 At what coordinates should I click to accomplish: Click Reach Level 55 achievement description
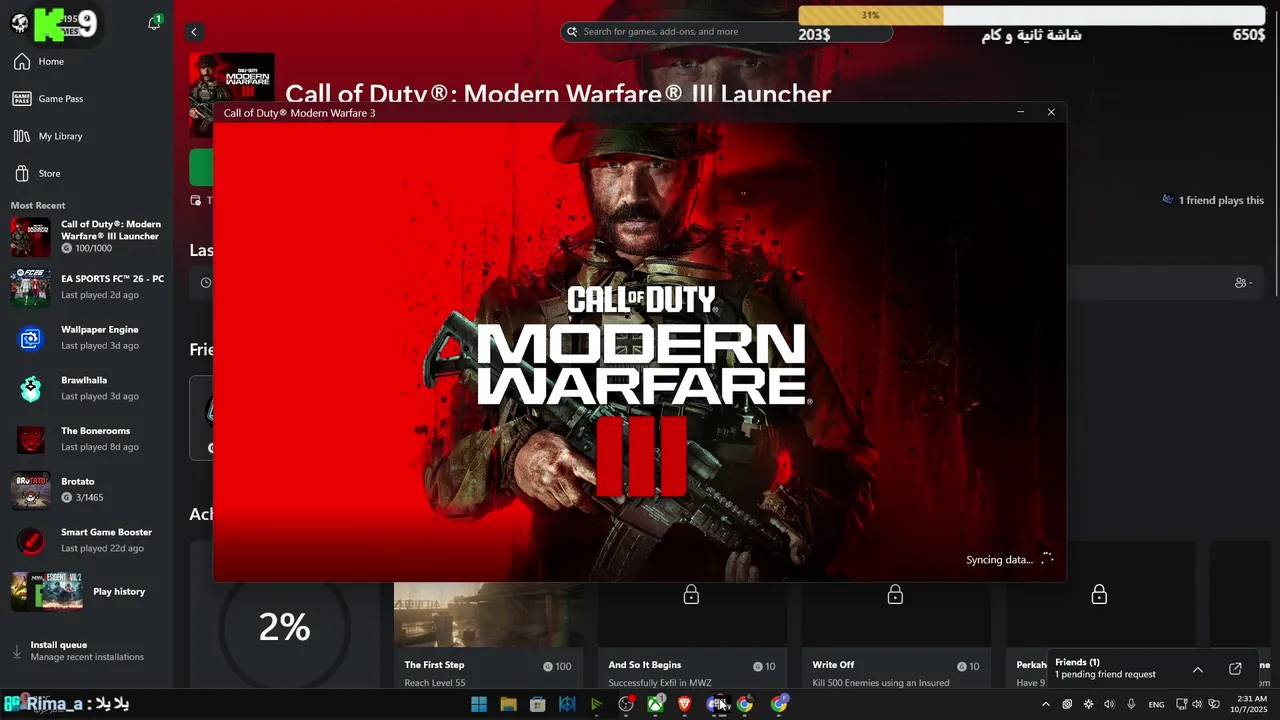click(435, 683)
